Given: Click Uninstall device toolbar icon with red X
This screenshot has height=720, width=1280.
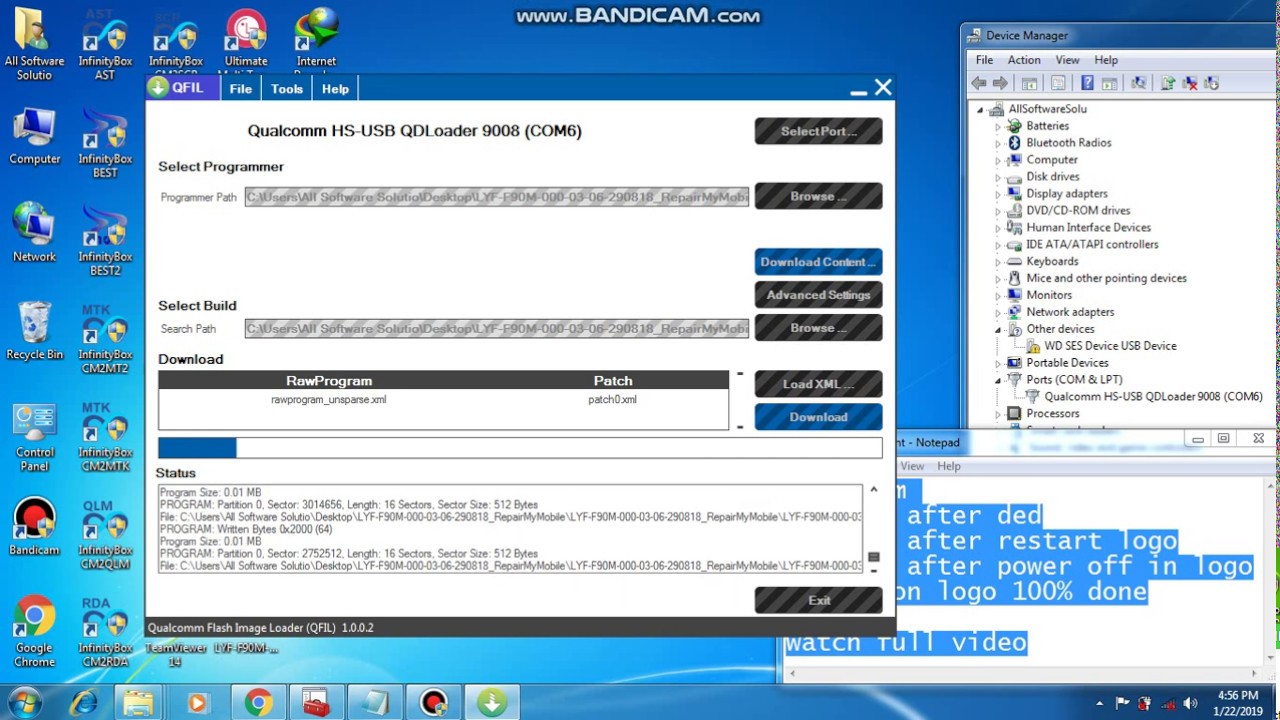Looking at the screenshot, I should [x=1189, y=84].
